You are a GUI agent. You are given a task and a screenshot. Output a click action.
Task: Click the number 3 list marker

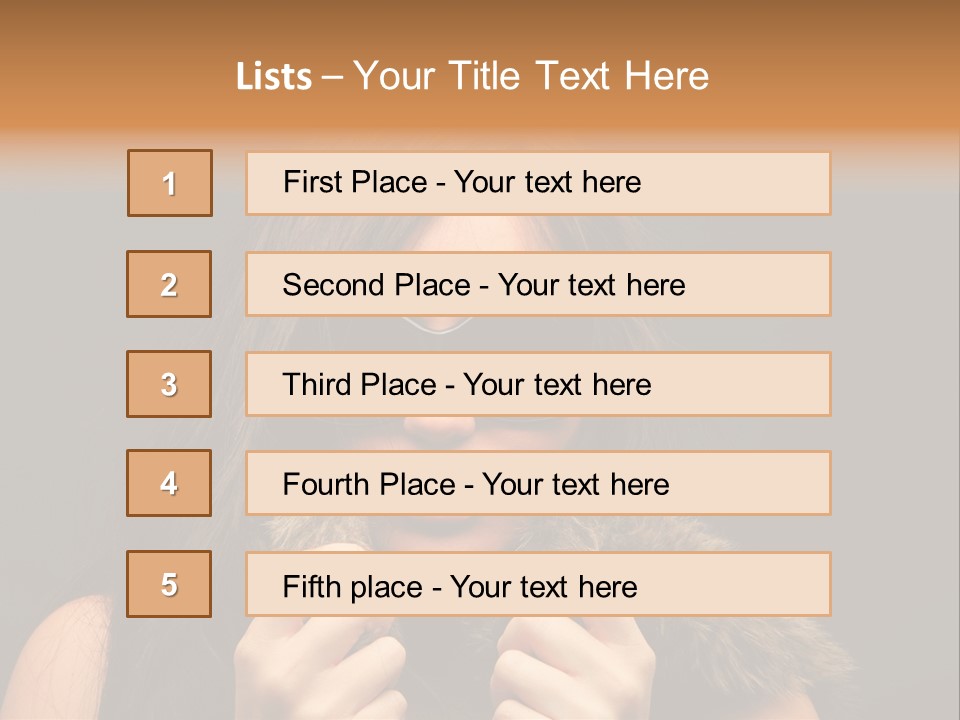click(169, 384)
